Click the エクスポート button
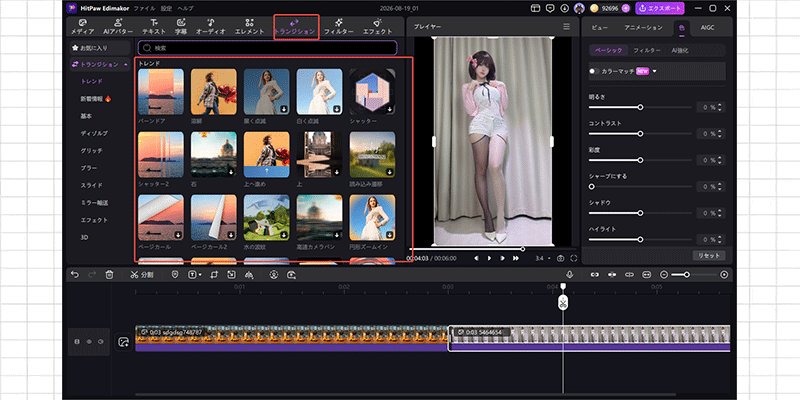This screenshot has height=400, width=800. (660, 8)
